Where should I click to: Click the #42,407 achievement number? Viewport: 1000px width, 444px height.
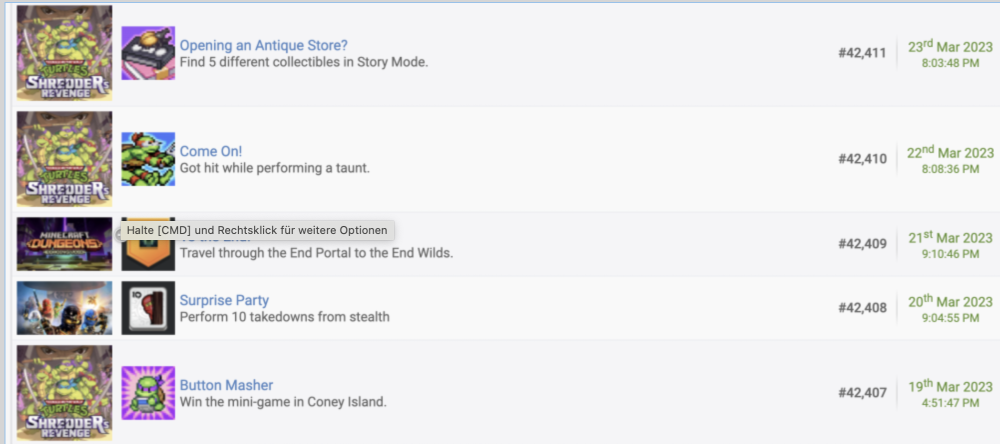pyautogui.click(x=862, y=392)
